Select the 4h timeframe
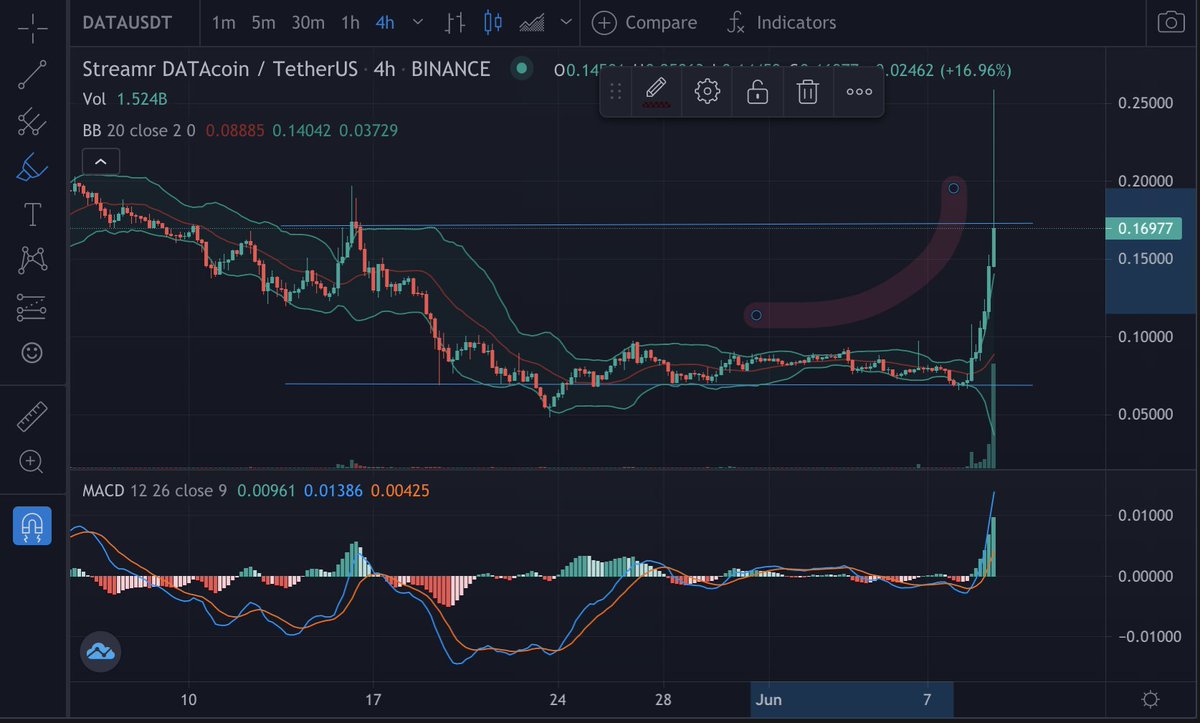 click(x=385, y=22)
